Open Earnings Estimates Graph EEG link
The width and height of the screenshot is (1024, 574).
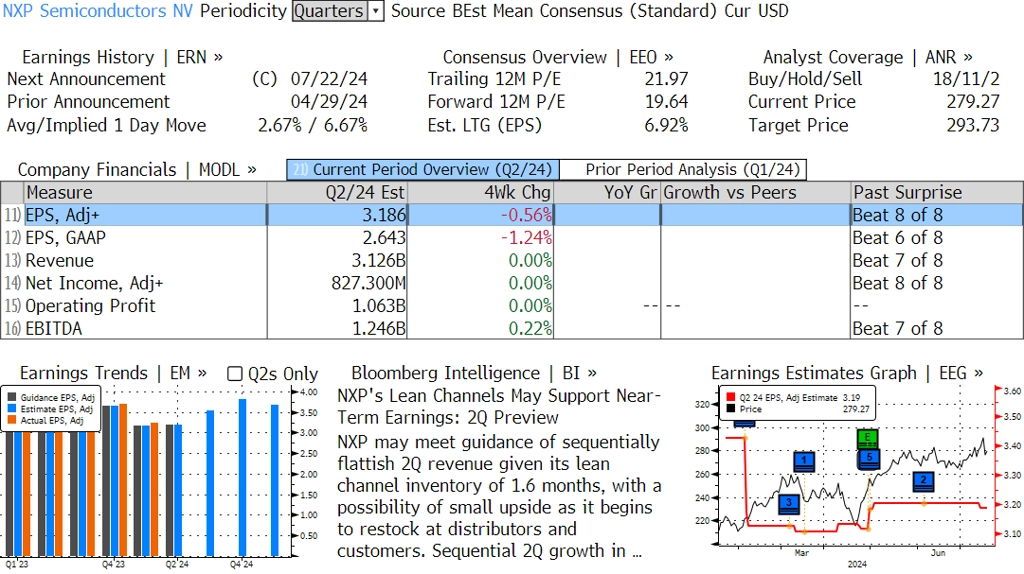pyautogui.click(x=847, y=373)
